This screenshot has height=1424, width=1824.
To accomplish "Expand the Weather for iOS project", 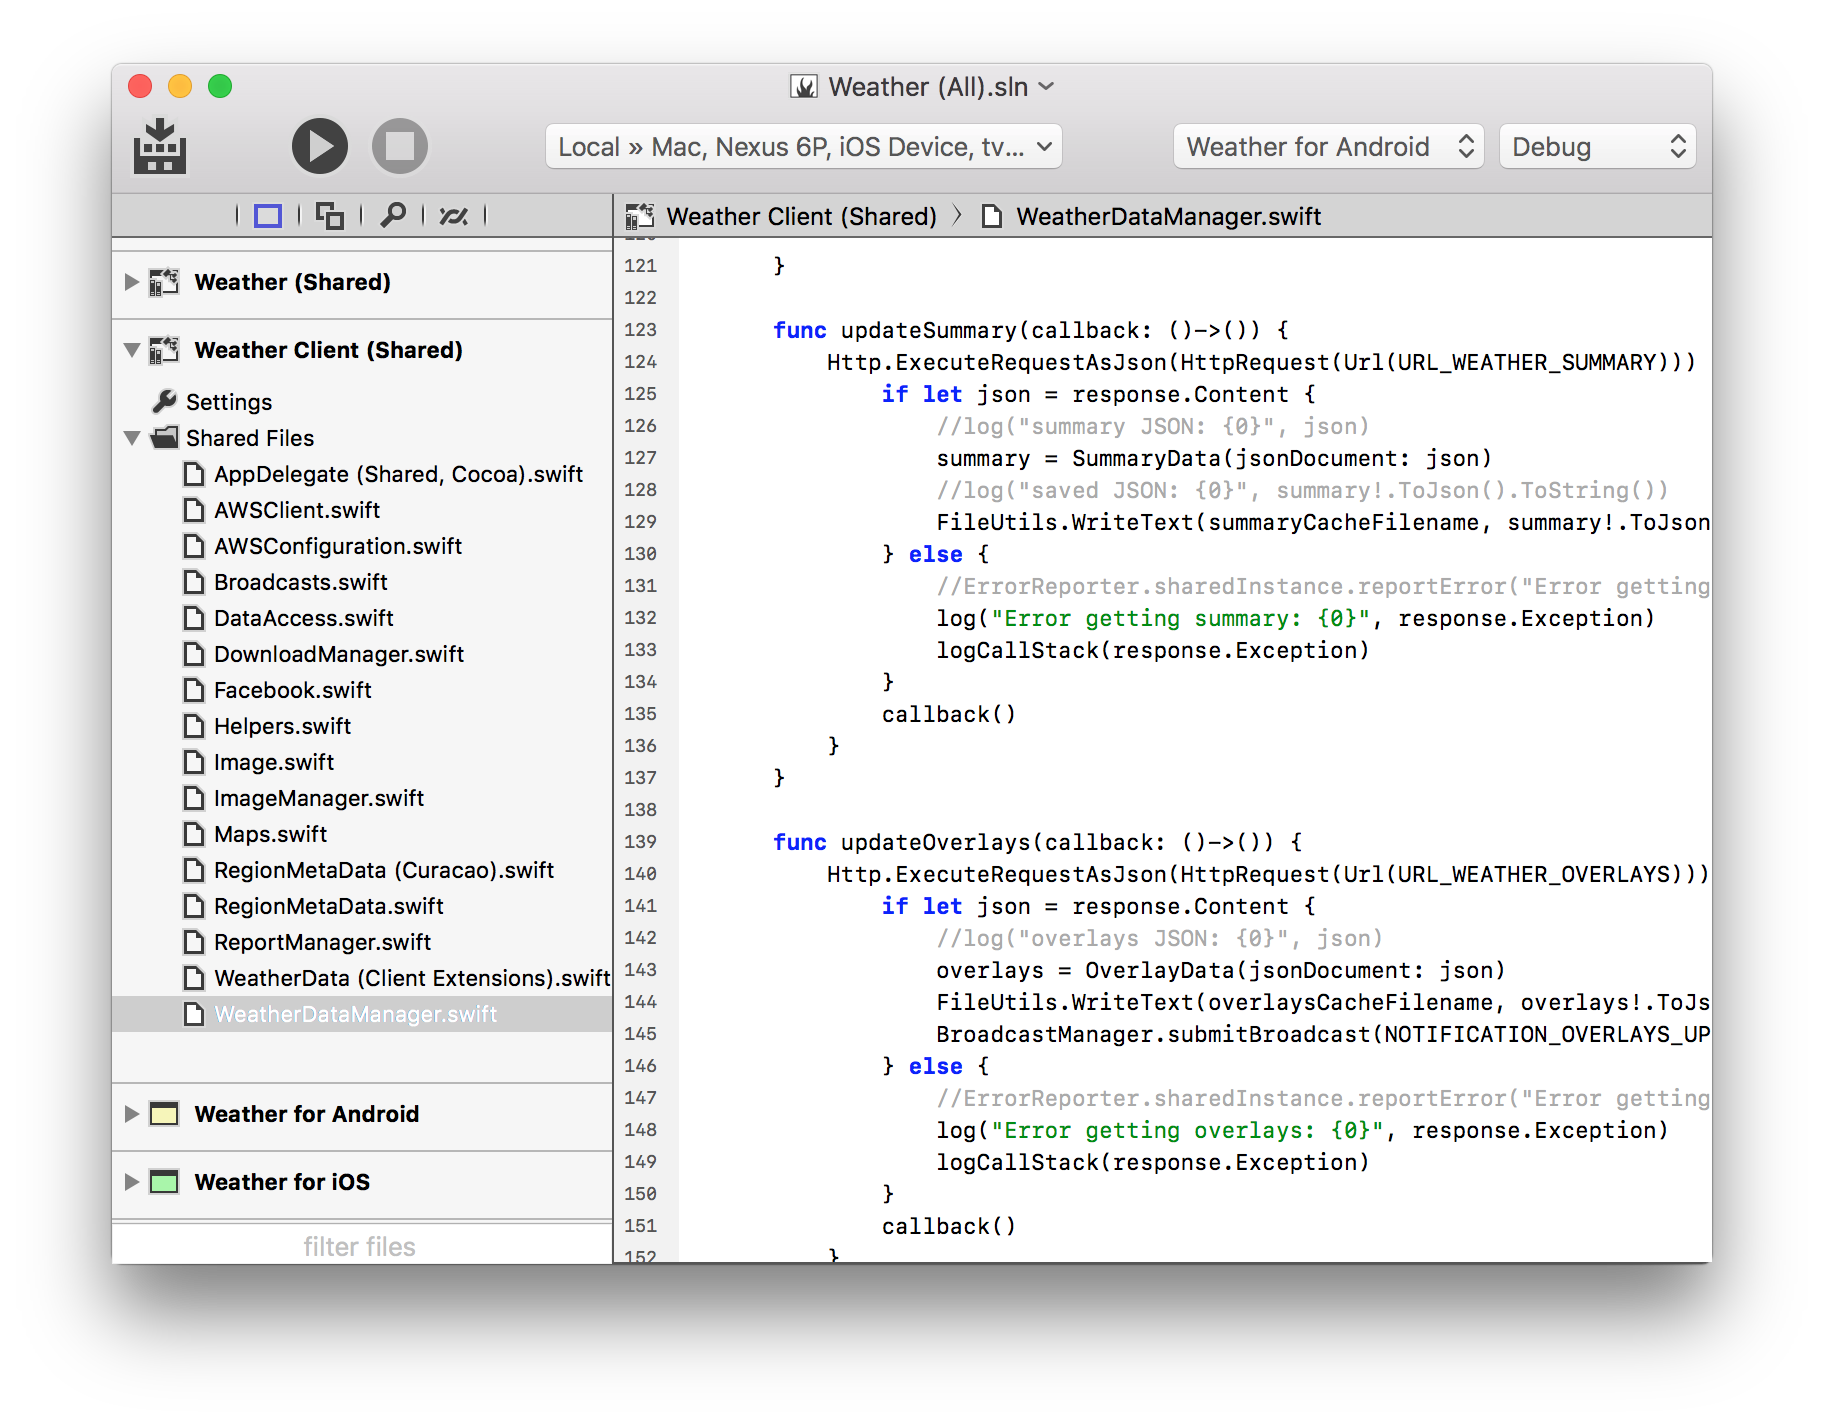I will (x=131, y=1182).
